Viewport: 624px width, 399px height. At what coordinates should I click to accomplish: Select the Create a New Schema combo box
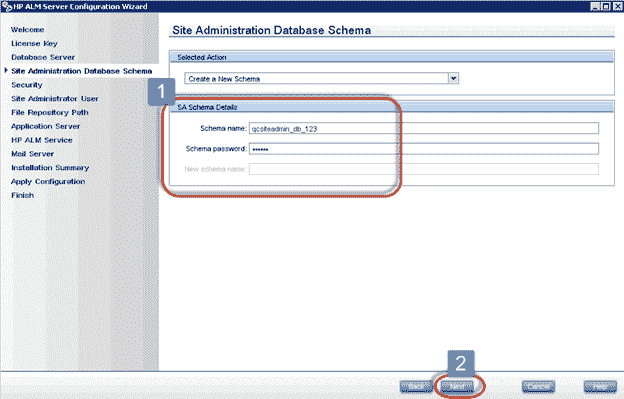(x=322, y=78)
